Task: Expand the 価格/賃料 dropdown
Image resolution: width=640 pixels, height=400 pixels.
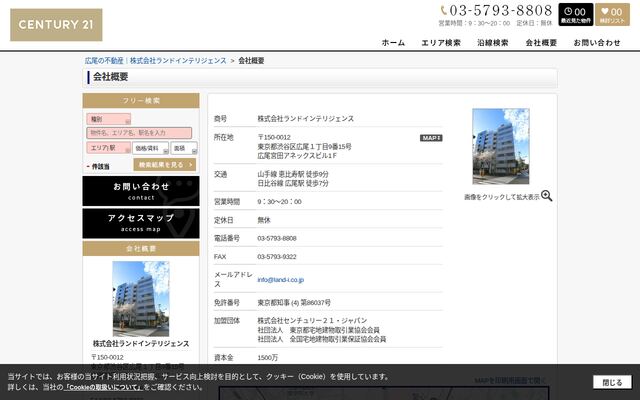Action: (x=150, y=148)
